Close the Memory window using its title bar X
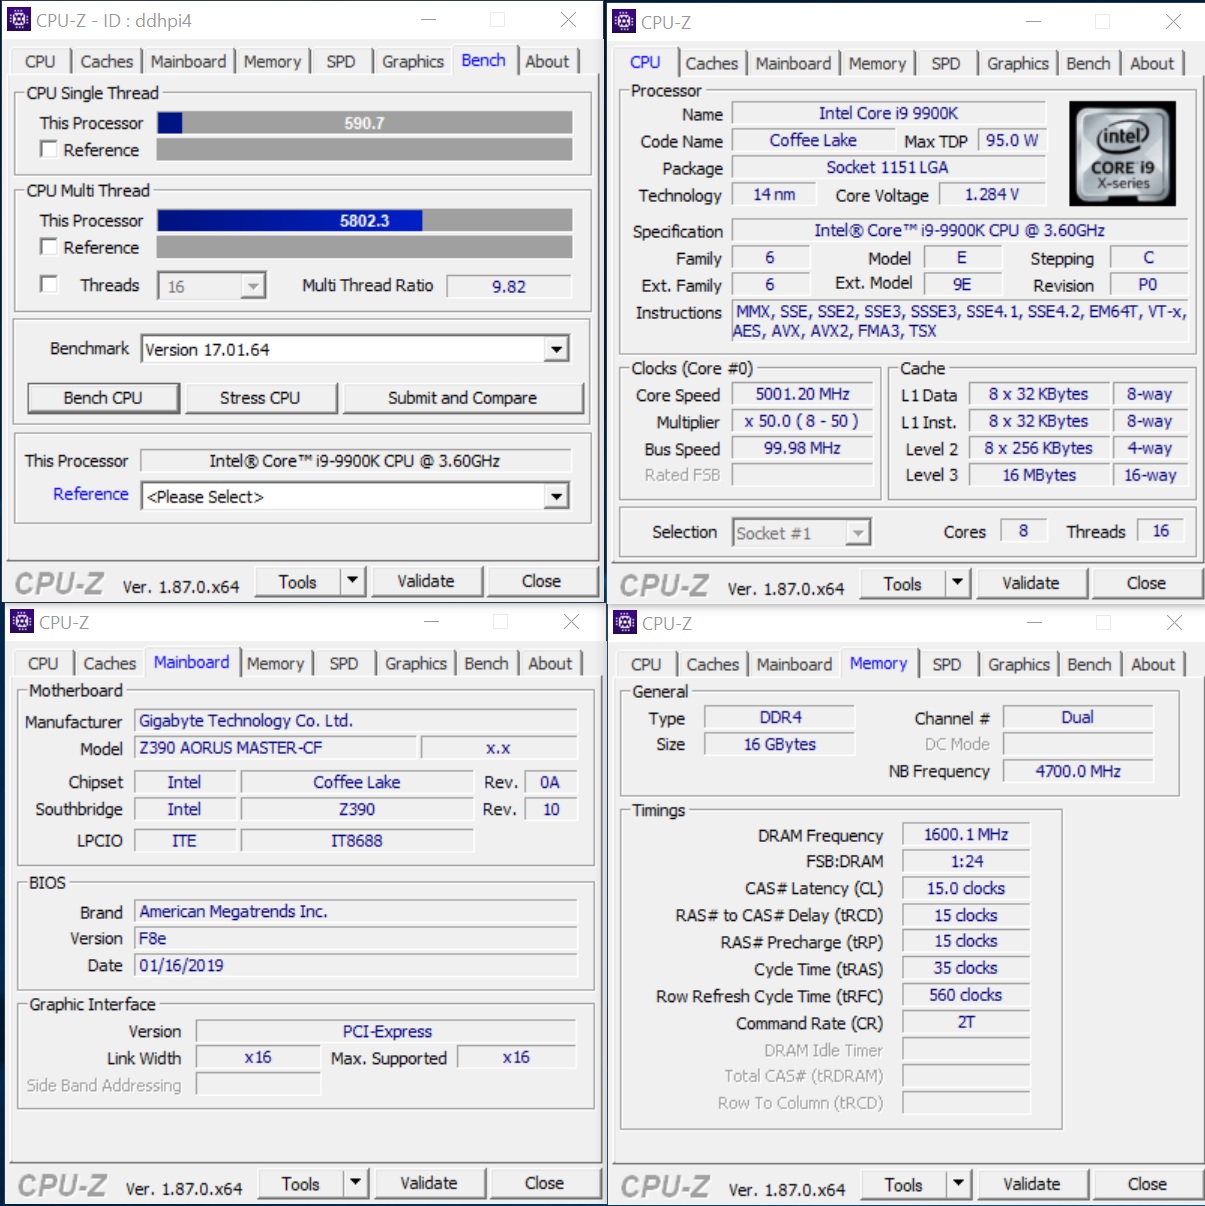This screenshot has height=1206, width=1205. click(x=1174, y=622)
